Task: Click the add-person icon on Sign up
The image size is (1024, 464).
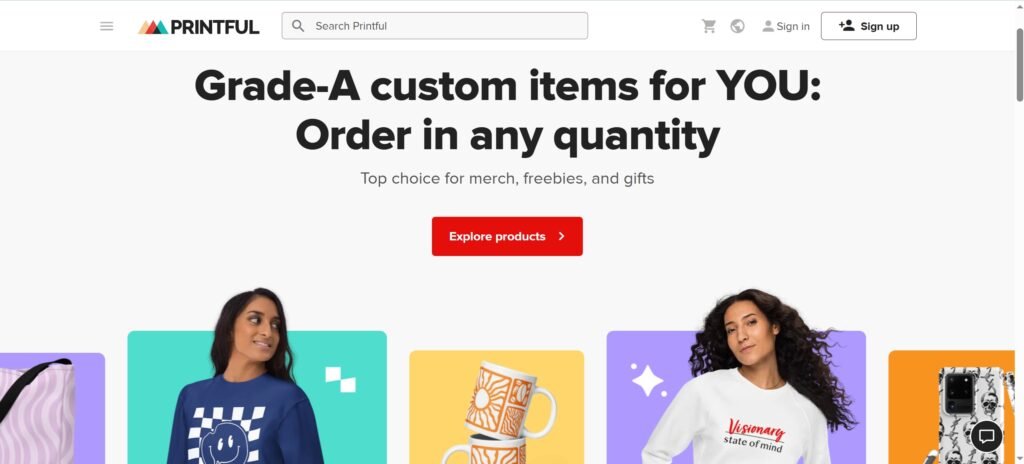Action: (846, 25)
